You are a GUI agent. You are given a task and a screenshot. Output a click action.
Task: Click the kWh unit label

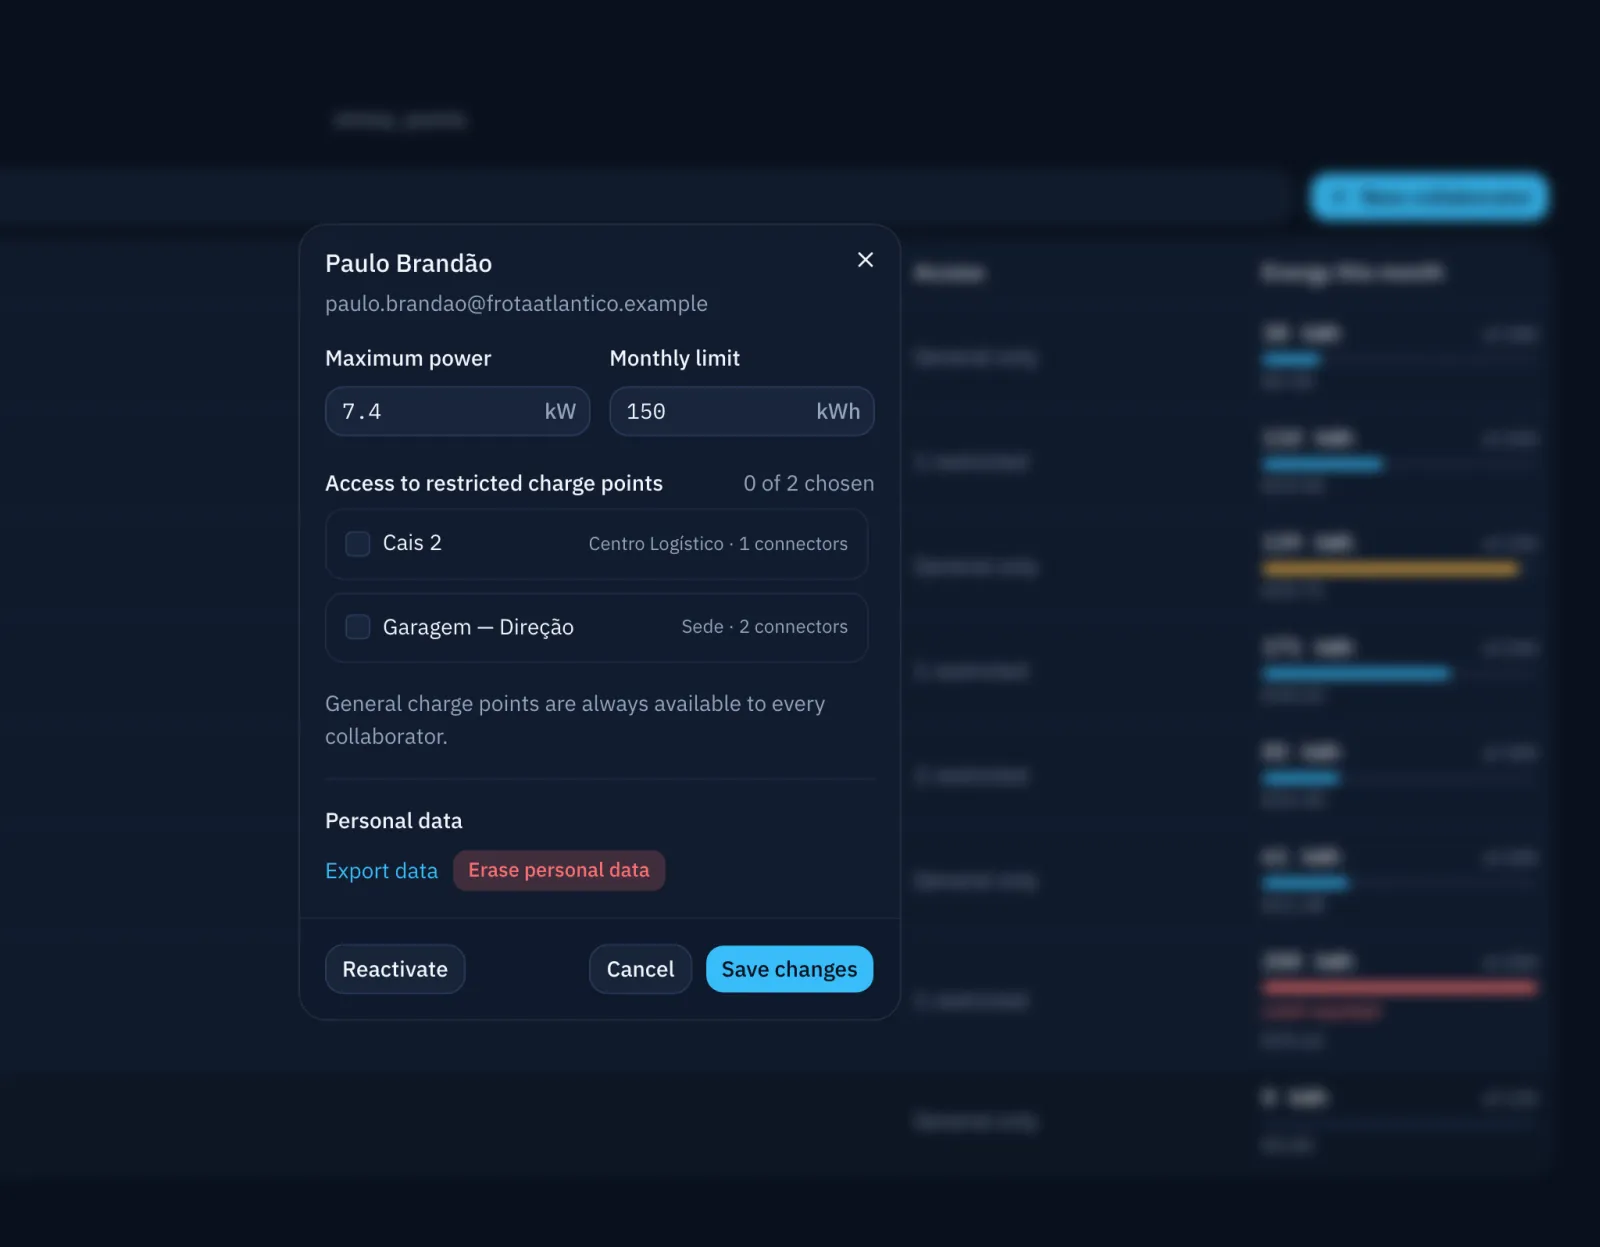click(x=838, y=411)
